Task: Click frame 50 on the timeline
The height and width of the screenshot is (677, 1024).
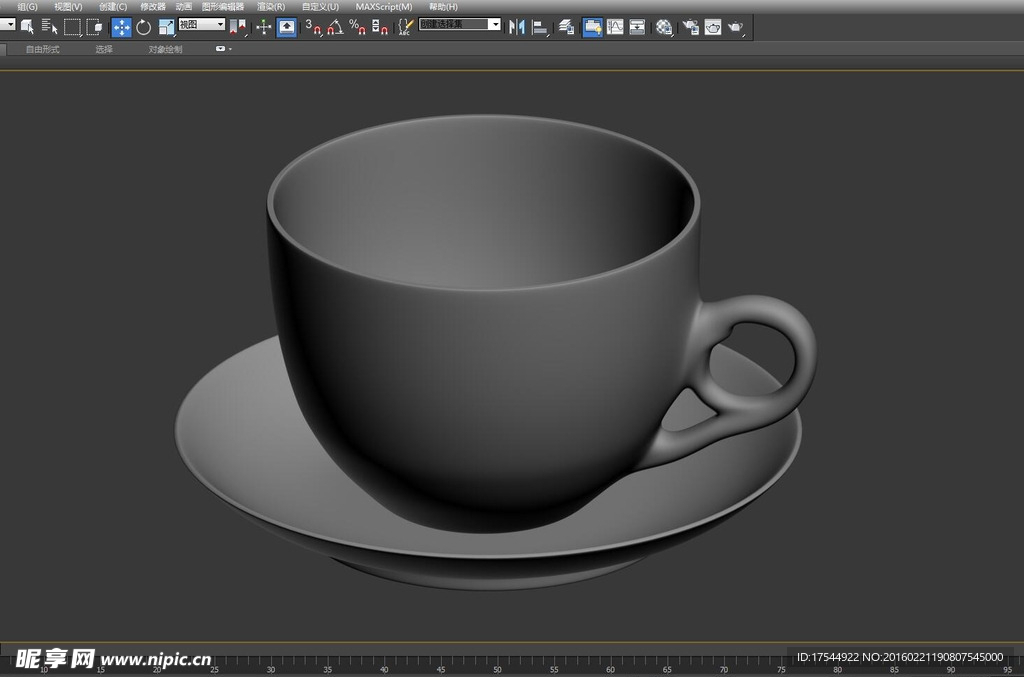Action: tap(497, 663)
